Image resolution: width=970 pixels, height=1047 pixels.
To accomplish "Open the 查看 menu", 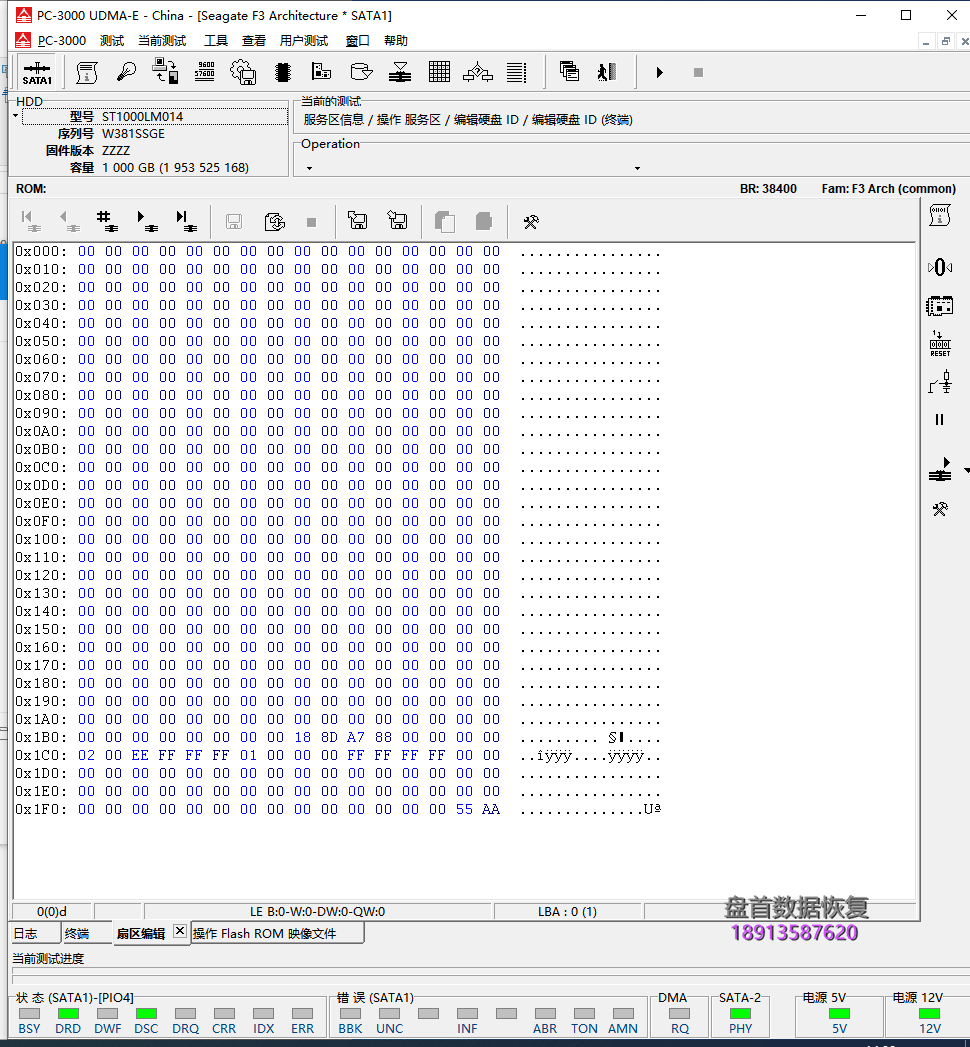I will [x=254, y=41].
